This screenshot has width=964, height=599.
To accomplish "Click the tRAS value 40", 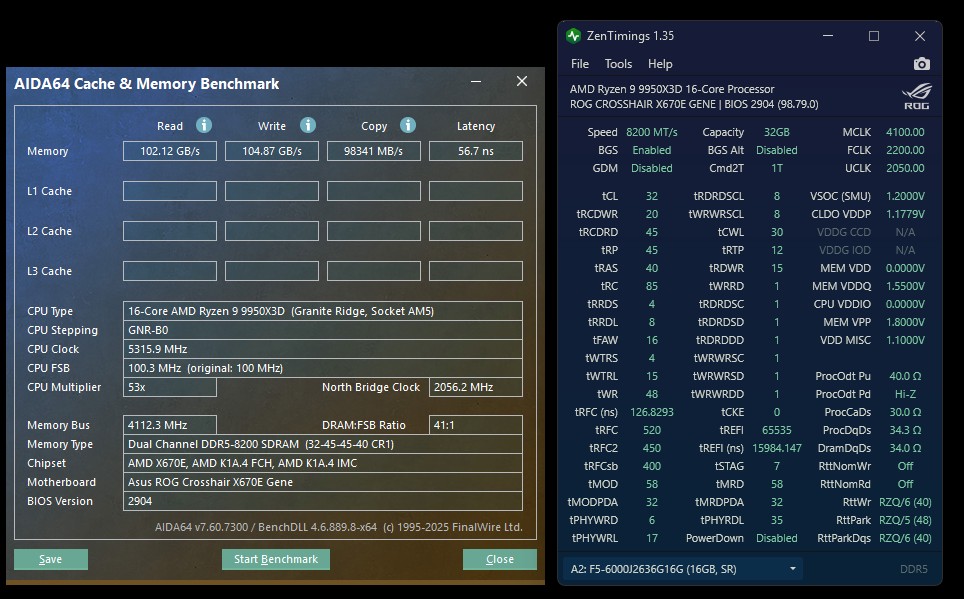I will [x=652, y=268].
